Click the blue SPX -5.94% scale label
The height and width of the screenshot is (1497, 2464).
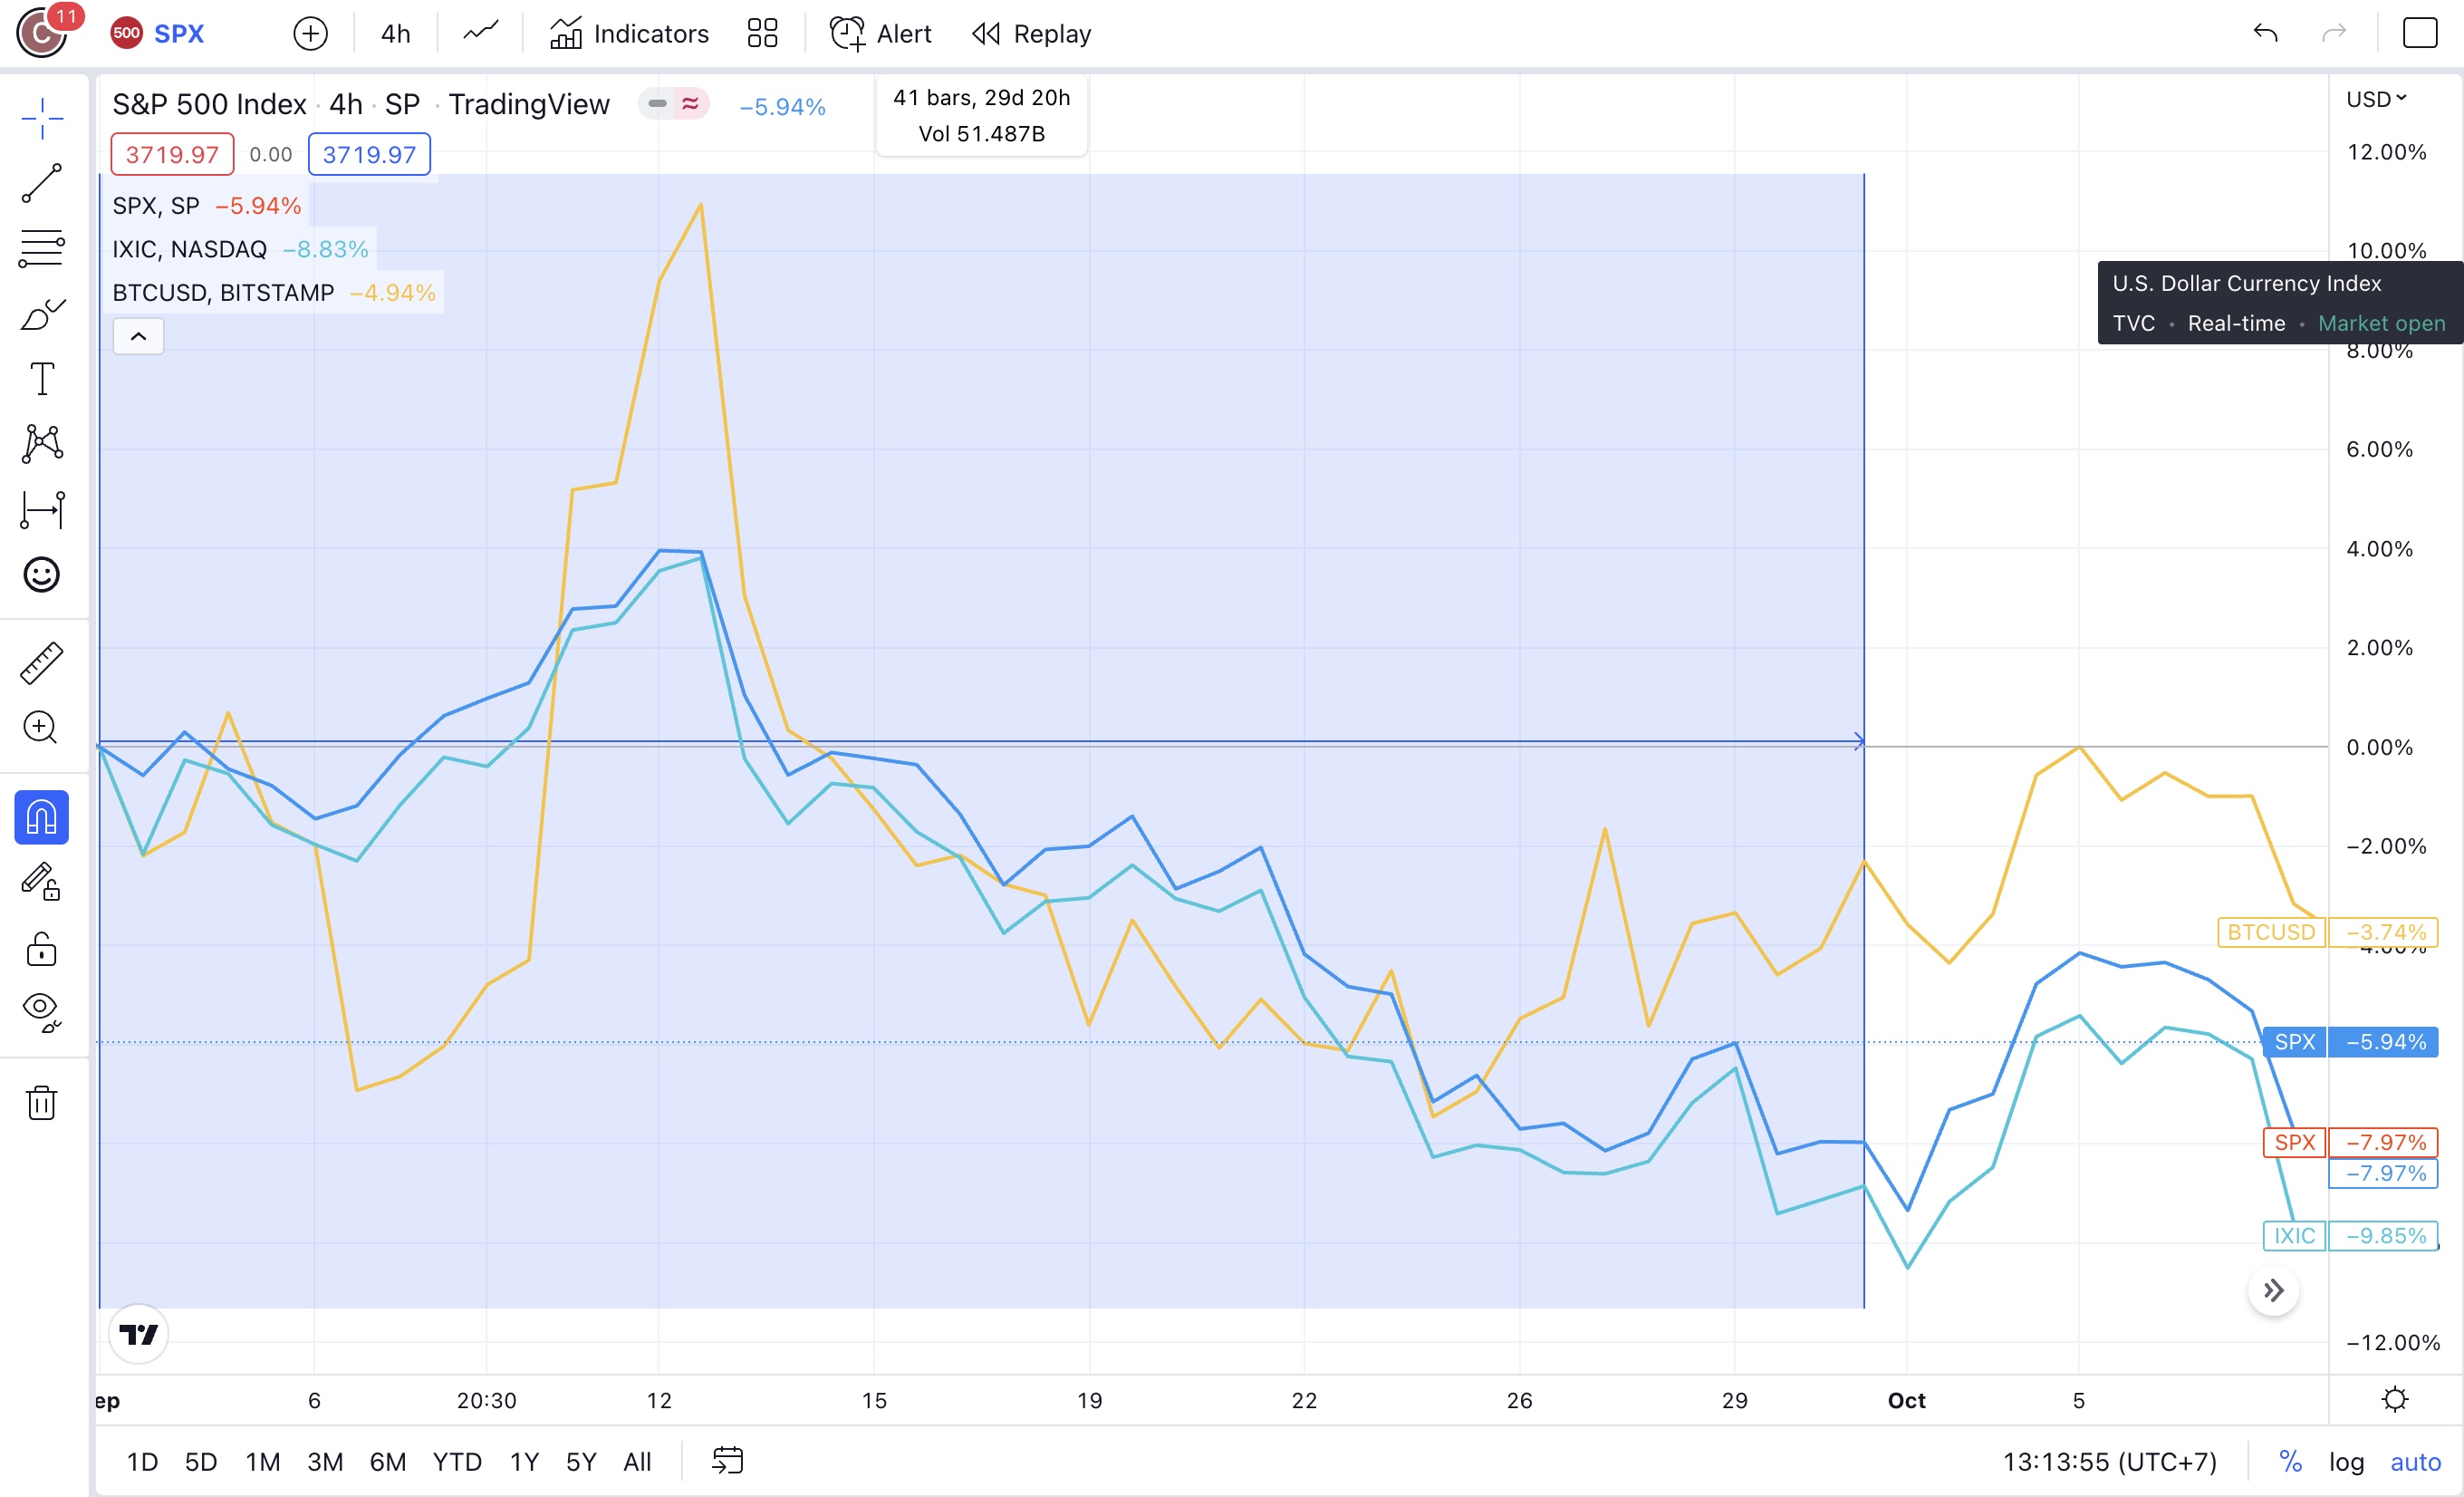[2350, 1042]
